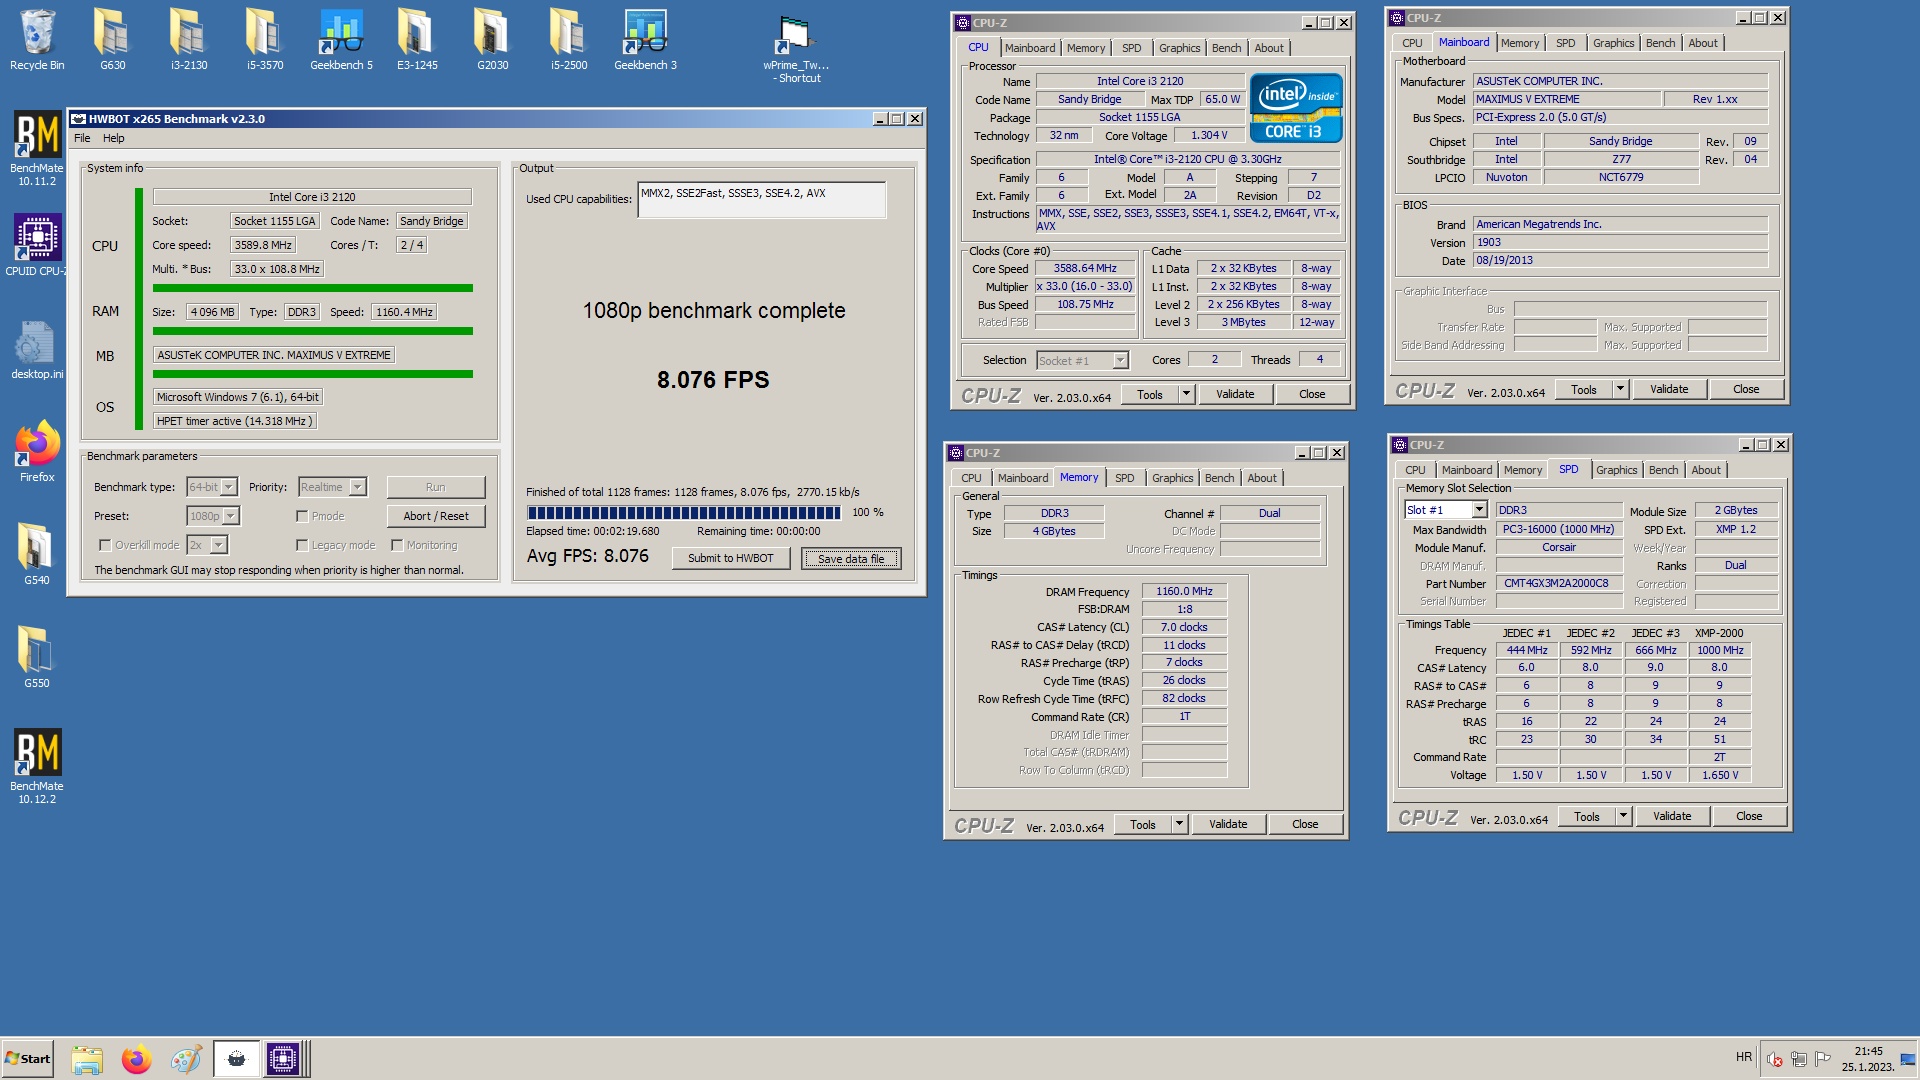Click the Windows Start button
Image resolution: width=1920 pixels, height=1080 pixels.
[x=28, y=1059]
